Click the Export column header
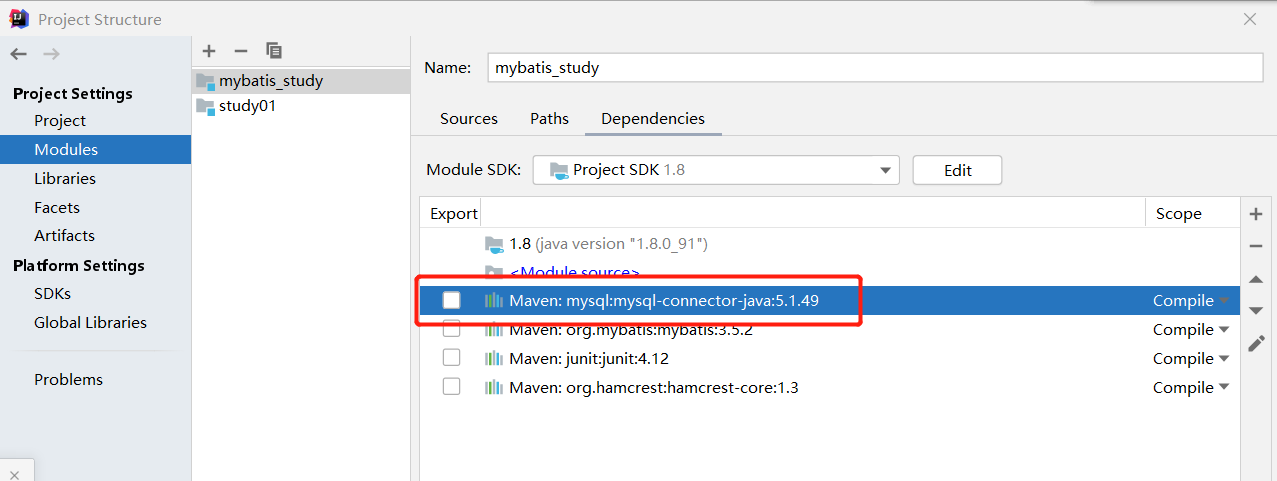This screenshot has width=1277, height=481. [454, 213]
